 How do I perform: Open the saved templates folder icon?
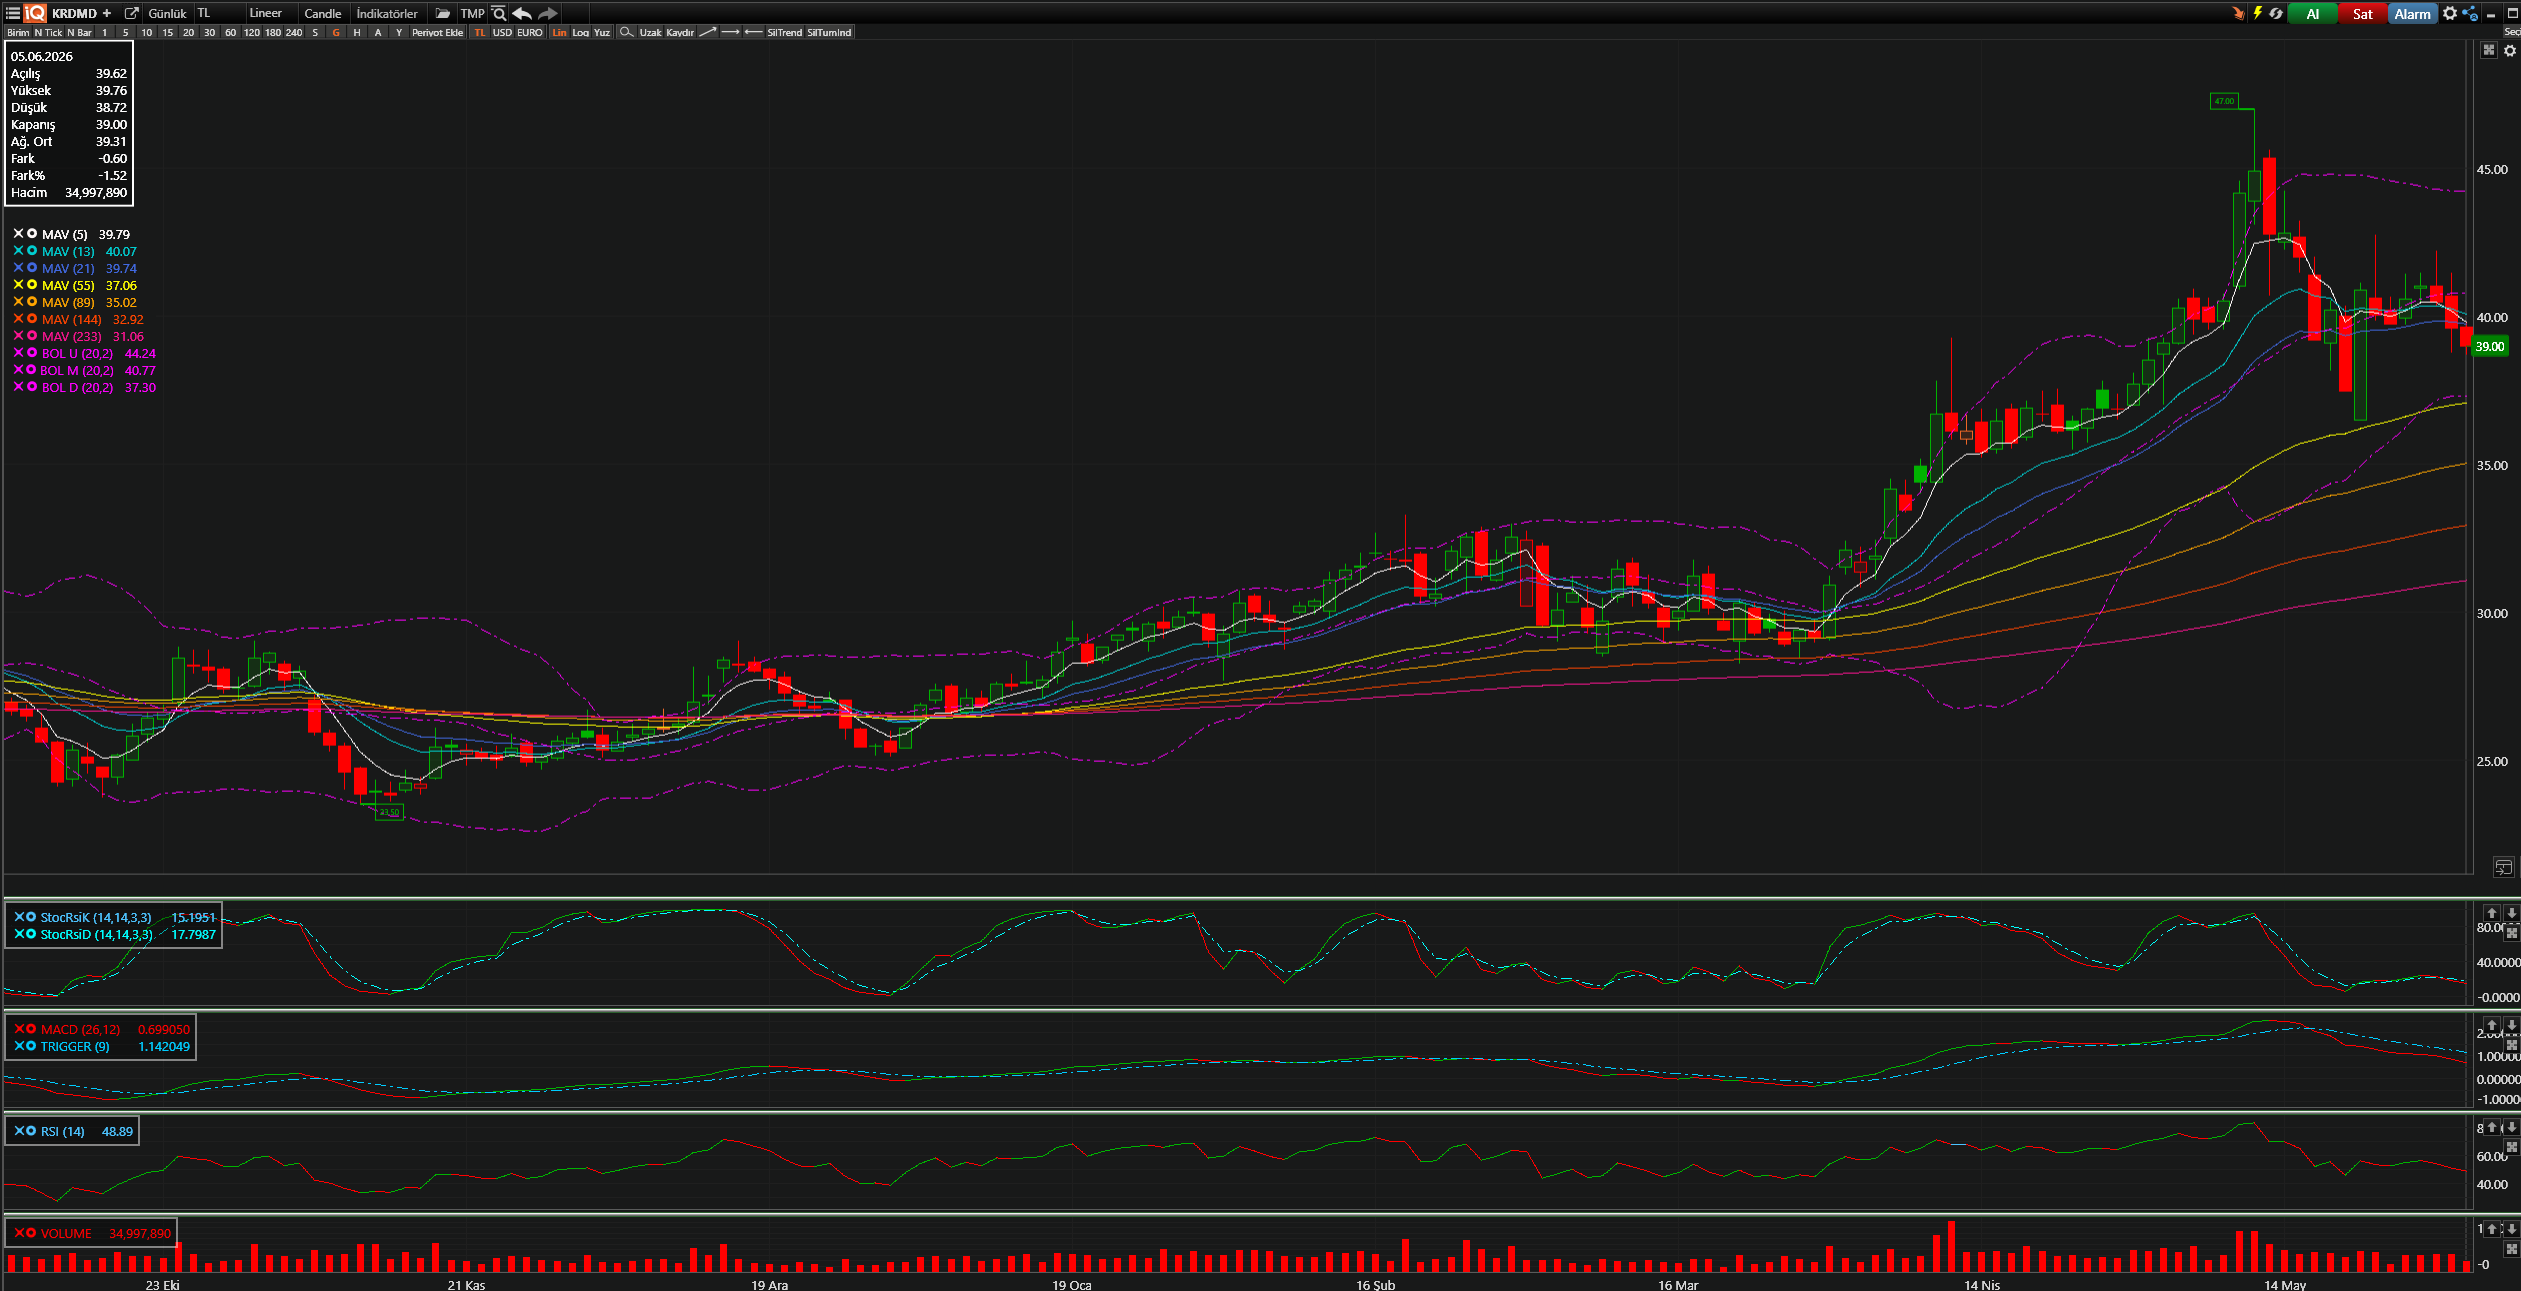coord(443,13)
